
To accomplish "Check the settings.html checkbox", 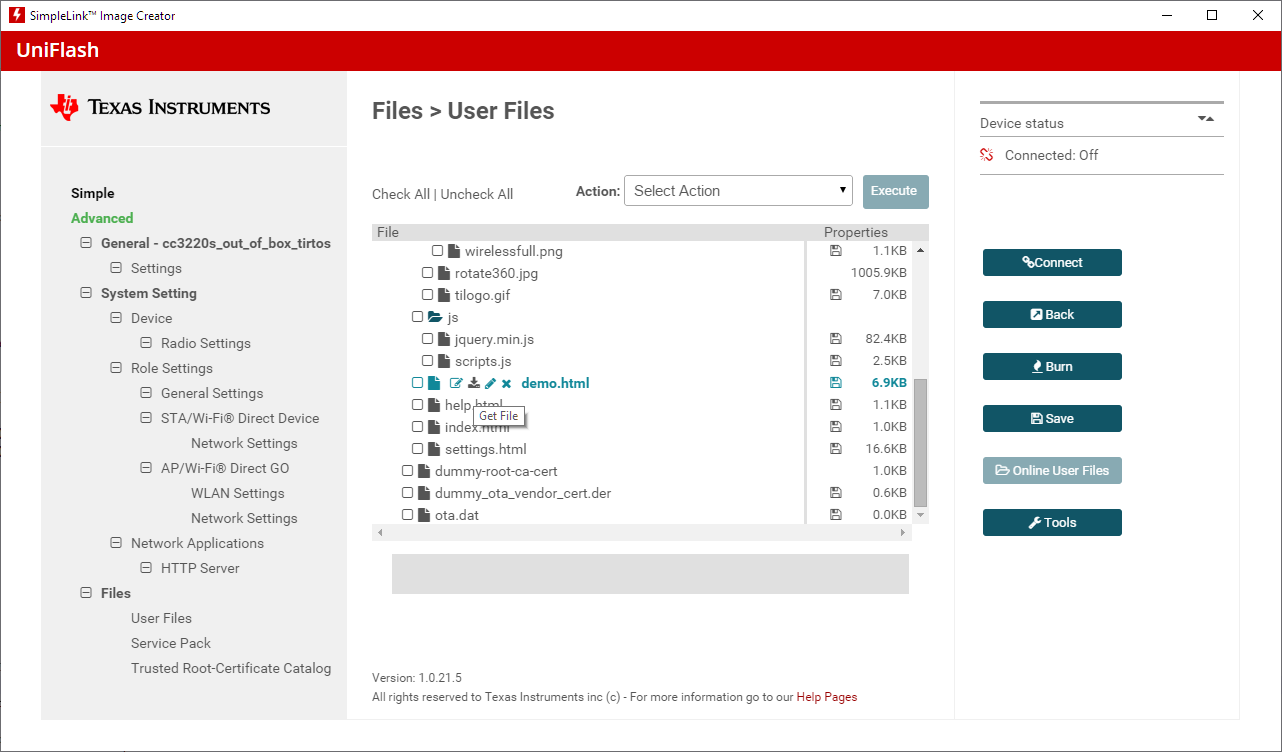I will tap(417, 449).
